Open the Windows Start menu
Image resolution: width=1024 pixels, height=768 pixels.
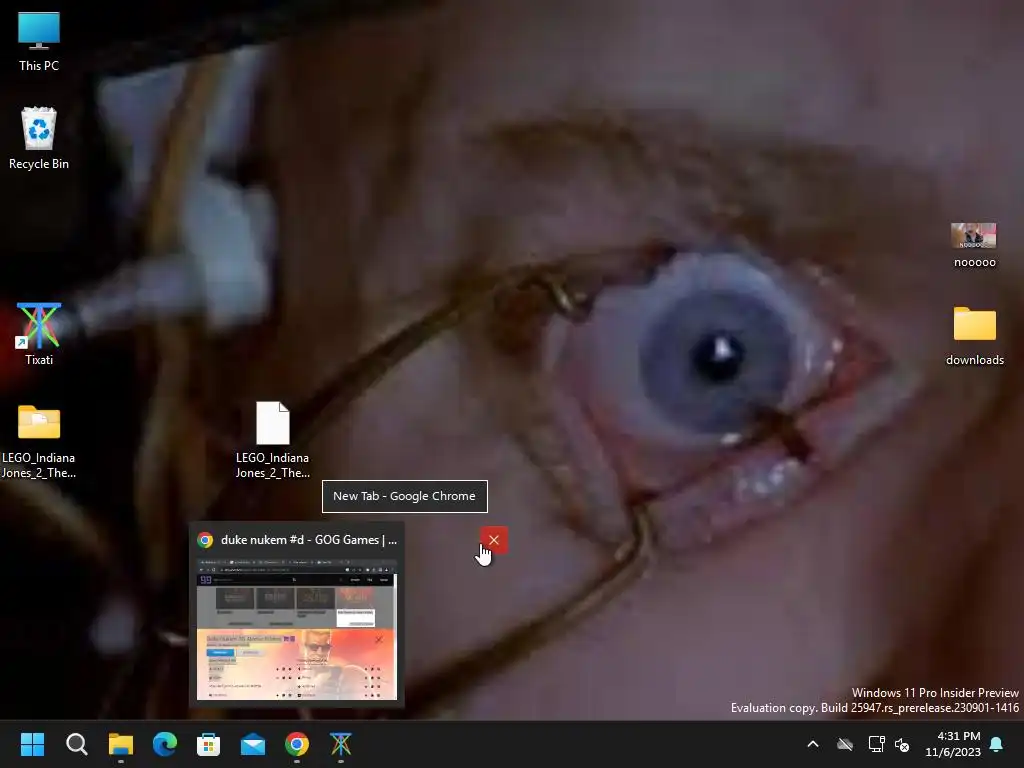(x=32, y=744)
